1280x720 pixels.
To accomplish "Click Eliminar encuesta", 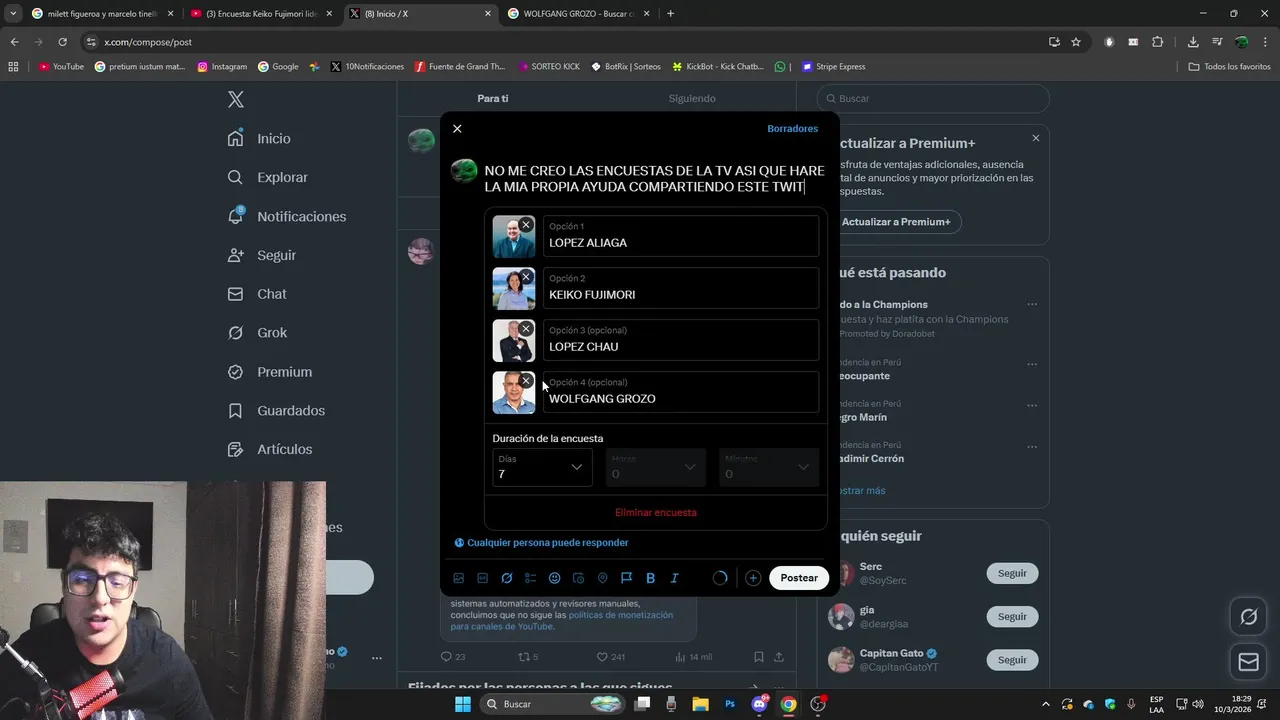I will pos(656,512).
